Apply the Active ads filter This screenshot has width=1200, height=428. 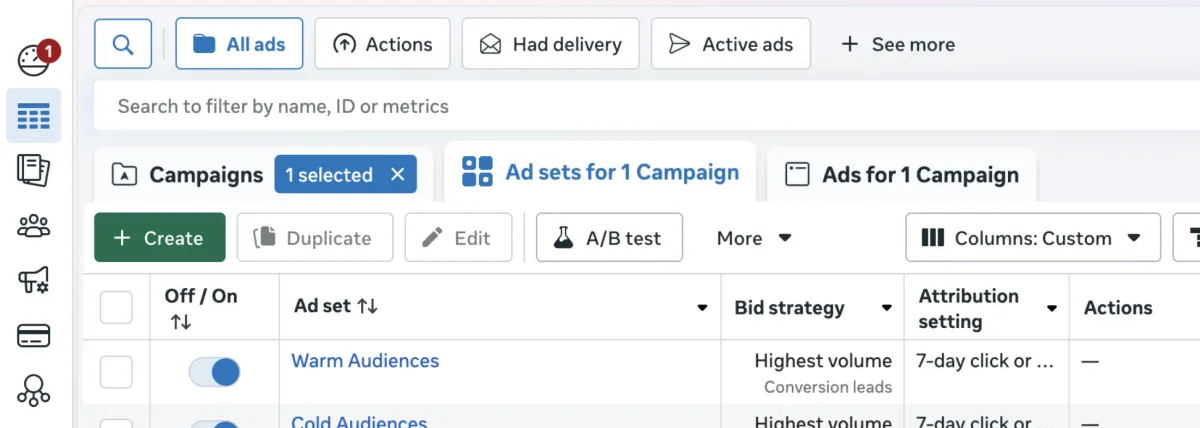click(x=731, y=44)
